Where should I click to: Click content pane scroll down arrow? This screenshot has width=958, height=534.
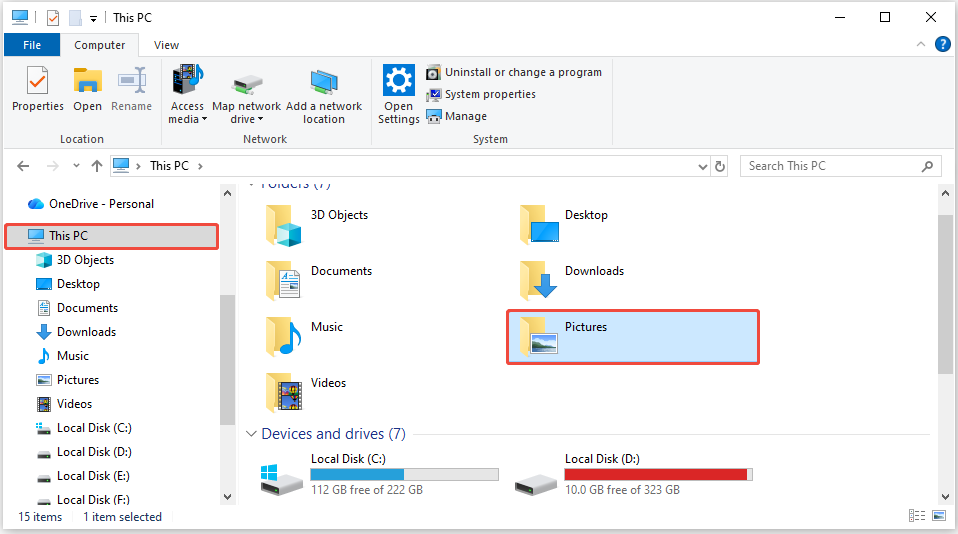945,497
